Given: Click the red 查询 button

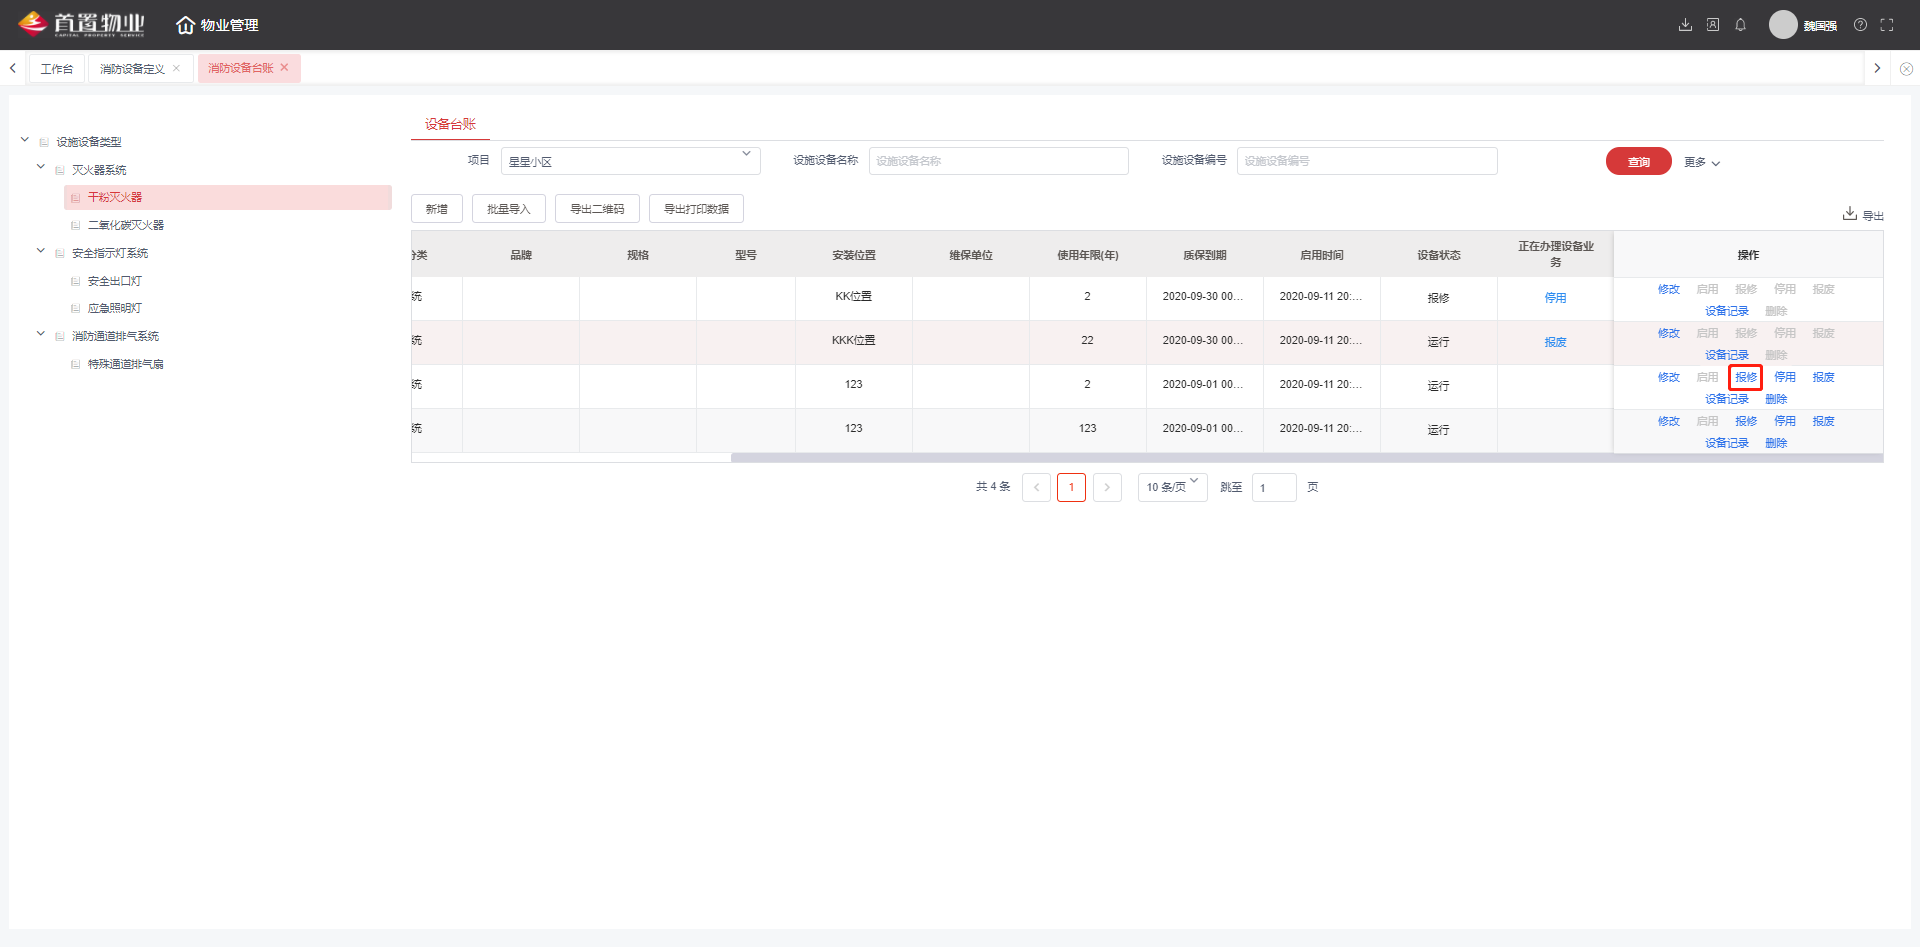Looking at the screenshot, I should click(1638, 161).
